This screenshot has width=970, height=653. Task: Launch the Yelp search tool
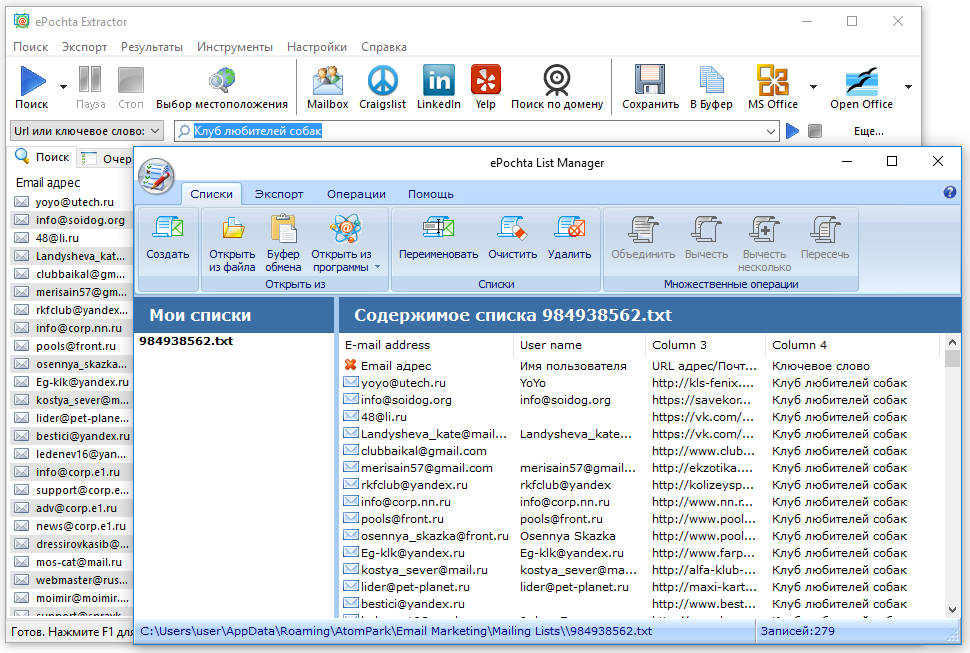486,80
